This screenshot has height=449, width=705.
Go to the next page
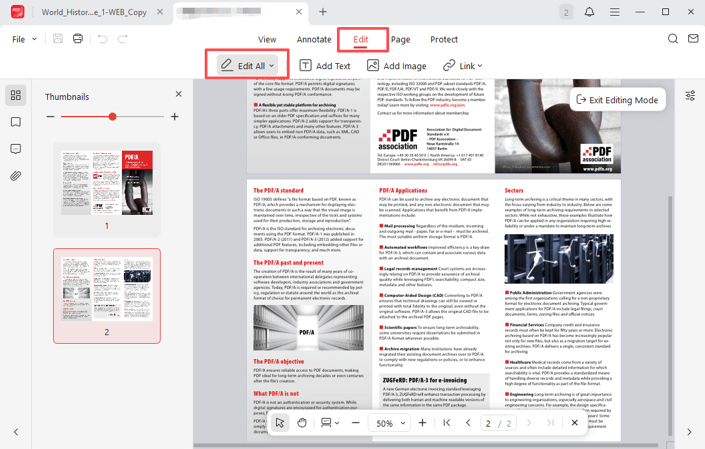click(529, 423)
